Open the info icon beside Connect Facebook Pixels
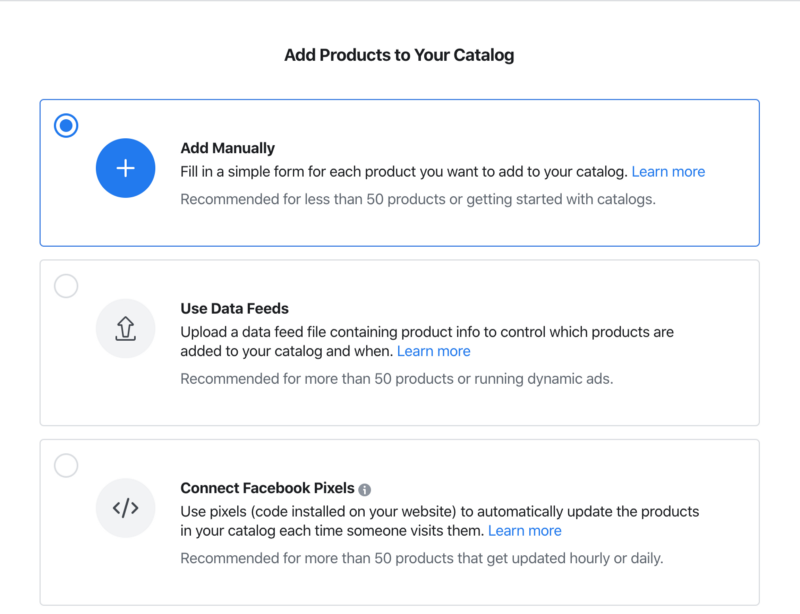Screen dimensions: 800x614 [x=365, y=489]
